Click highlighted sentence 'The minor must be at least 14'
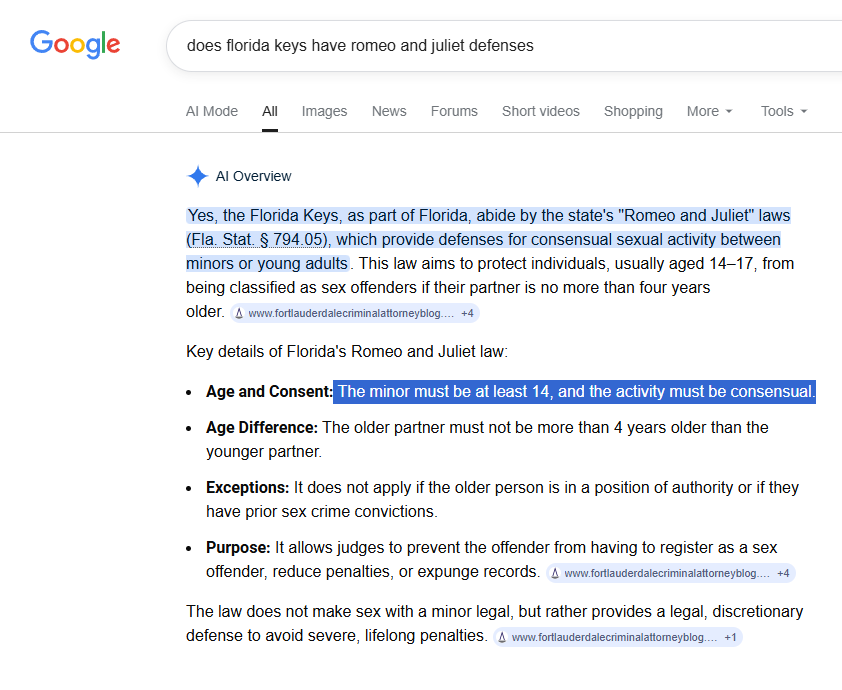Screen dimensions: 842x690 pyautogui.click(x=575, y=391)
